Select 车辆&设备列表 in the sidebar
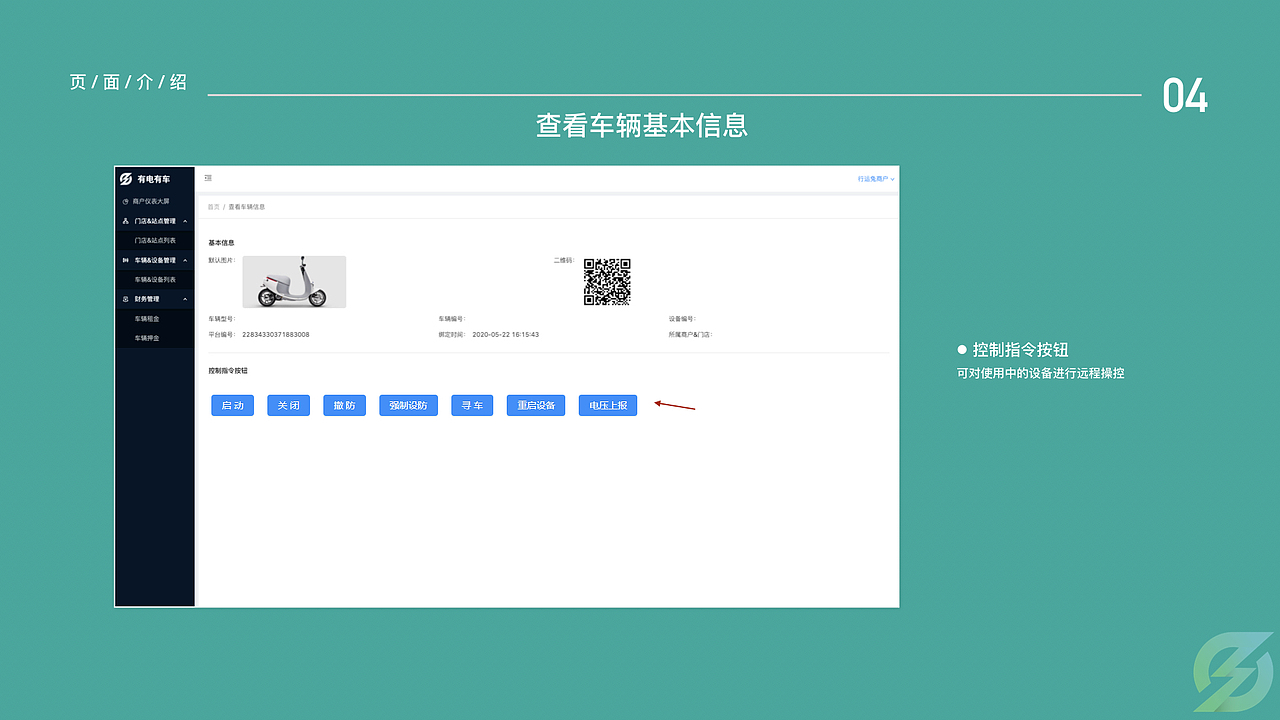Screen dimensions: 1280x720 coord(158,279)
